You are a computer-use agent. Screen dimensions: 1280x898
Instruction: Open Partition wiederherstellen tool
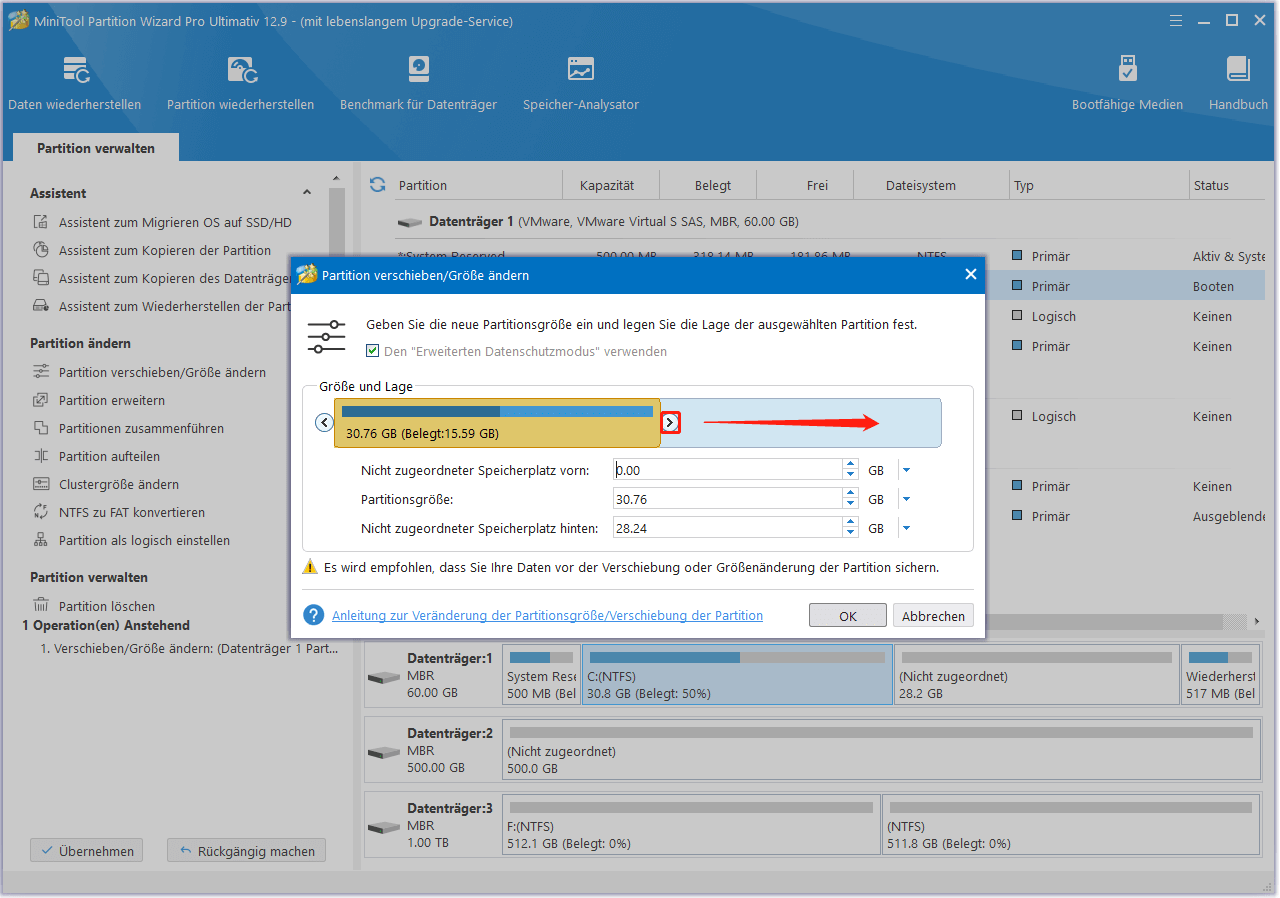coord(240,83)
